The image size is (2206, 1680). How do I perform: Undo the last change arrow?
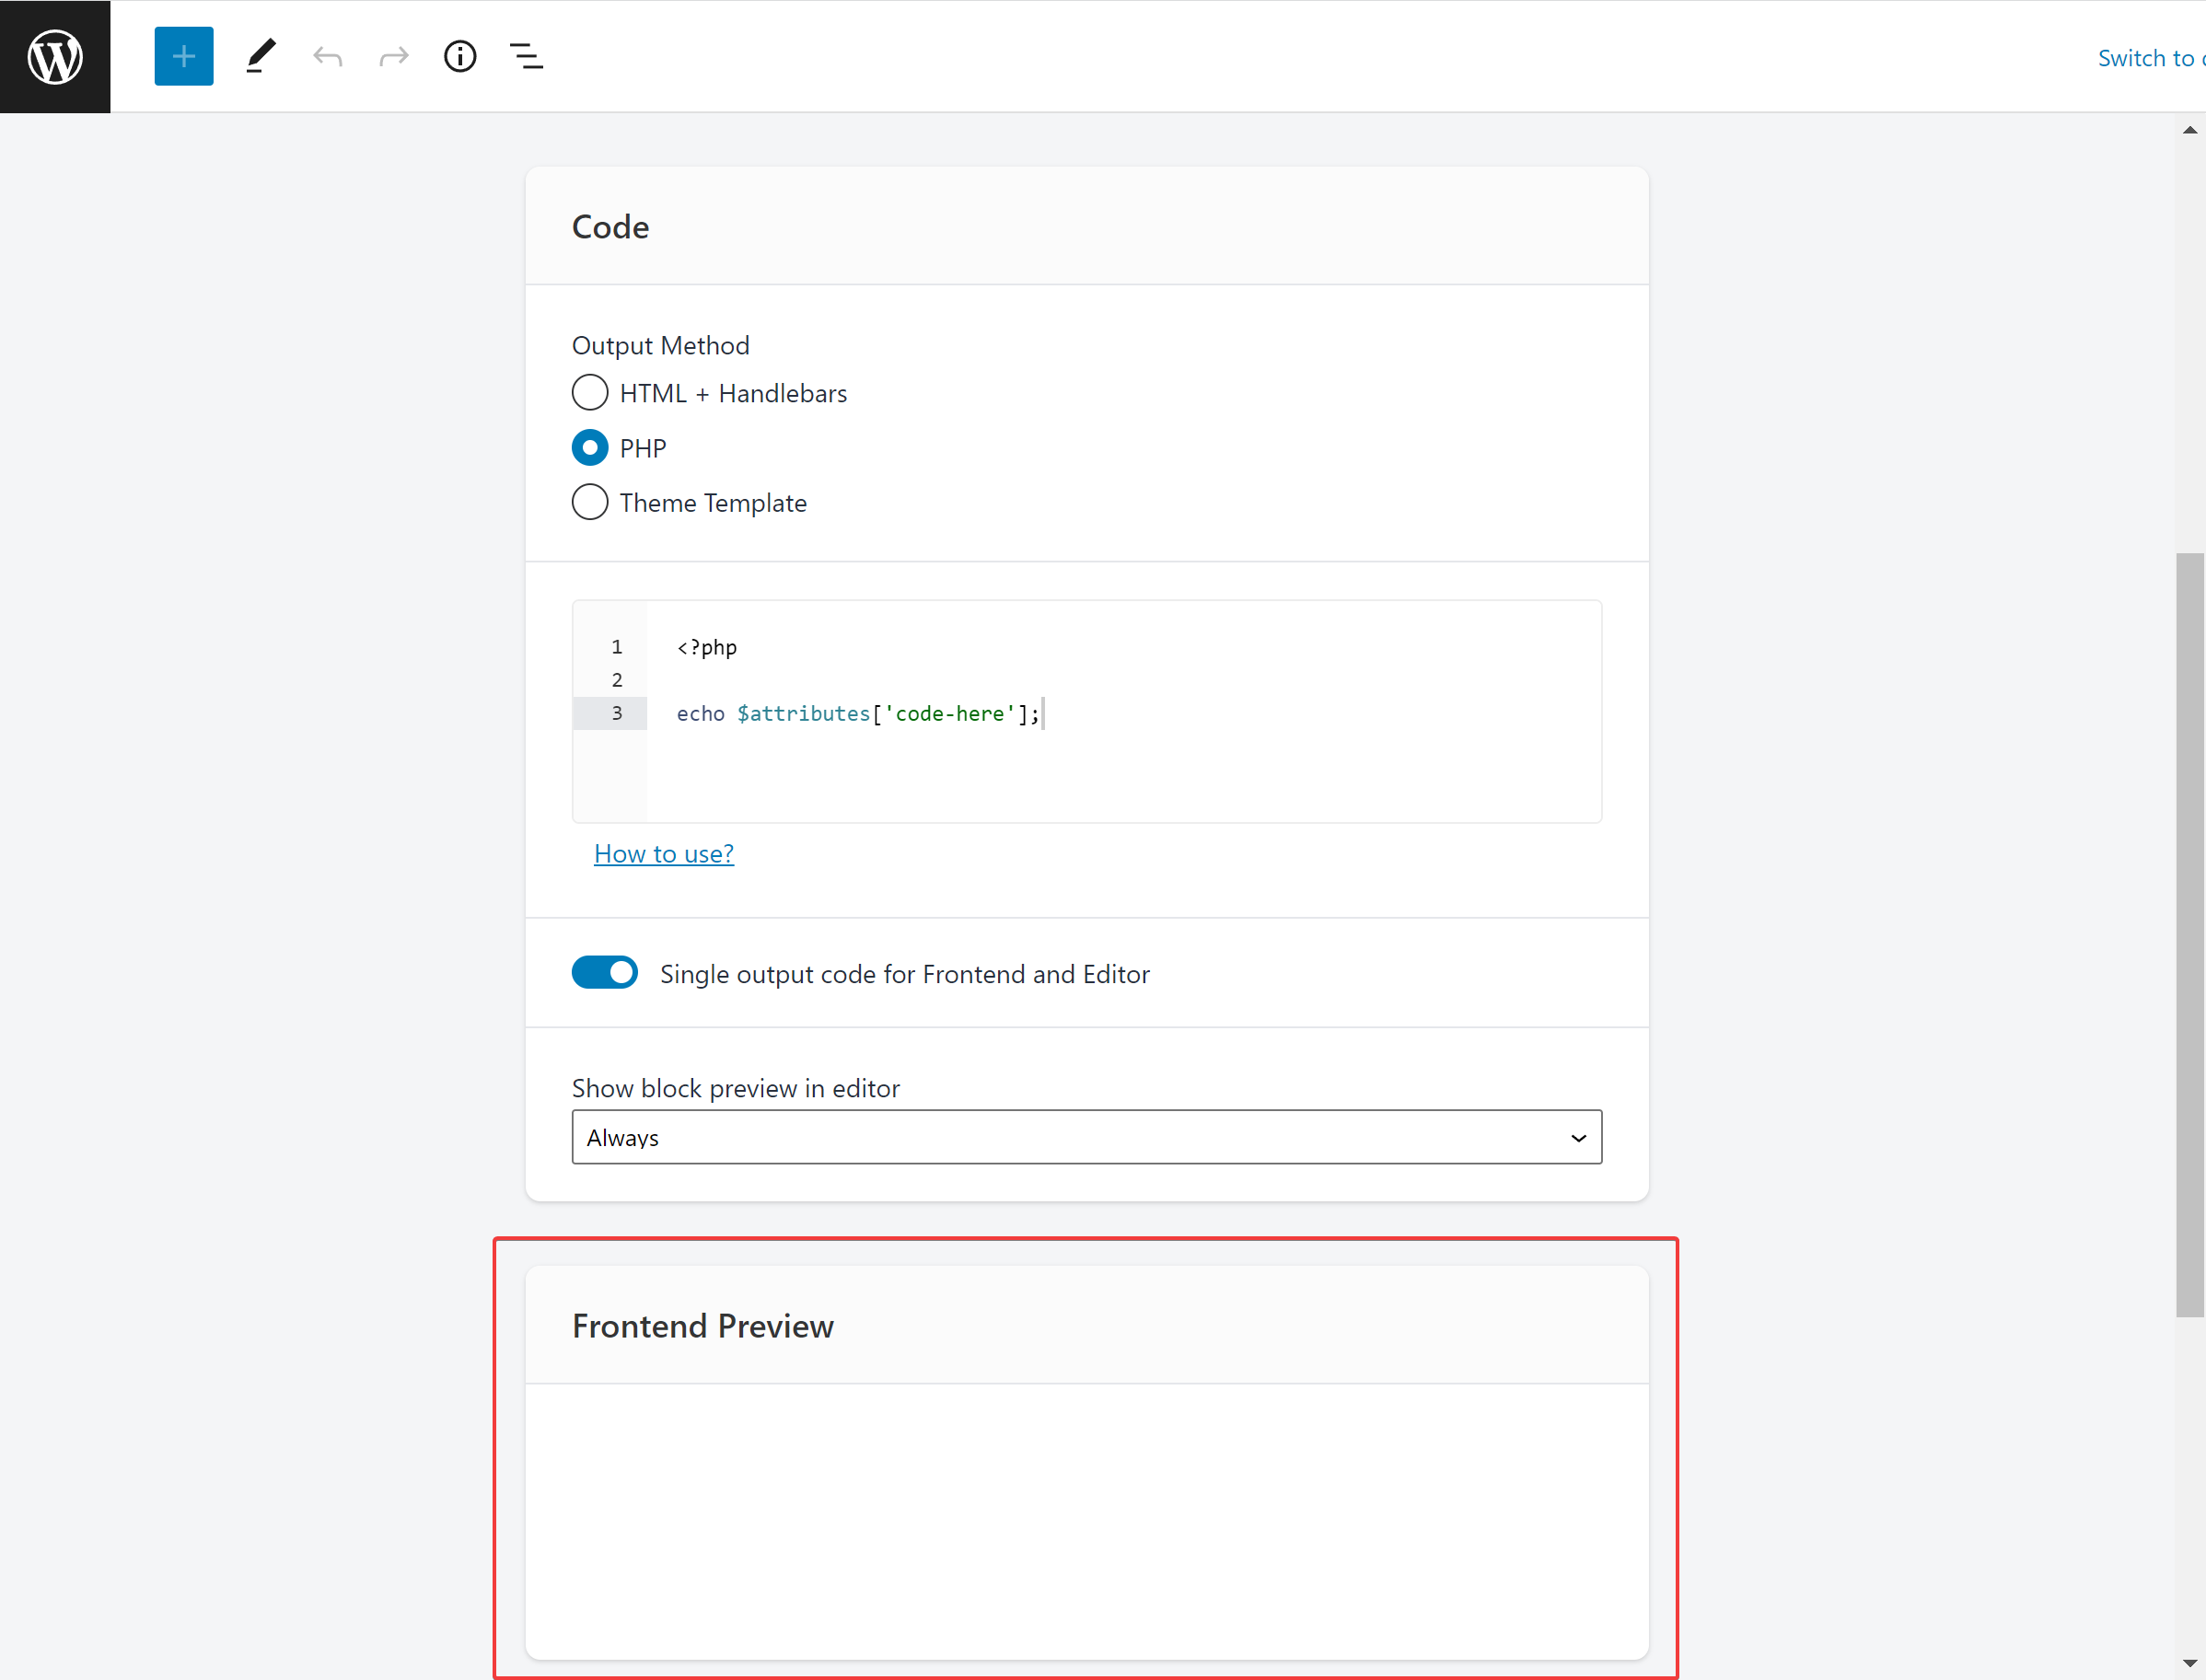tap(328, 56)
